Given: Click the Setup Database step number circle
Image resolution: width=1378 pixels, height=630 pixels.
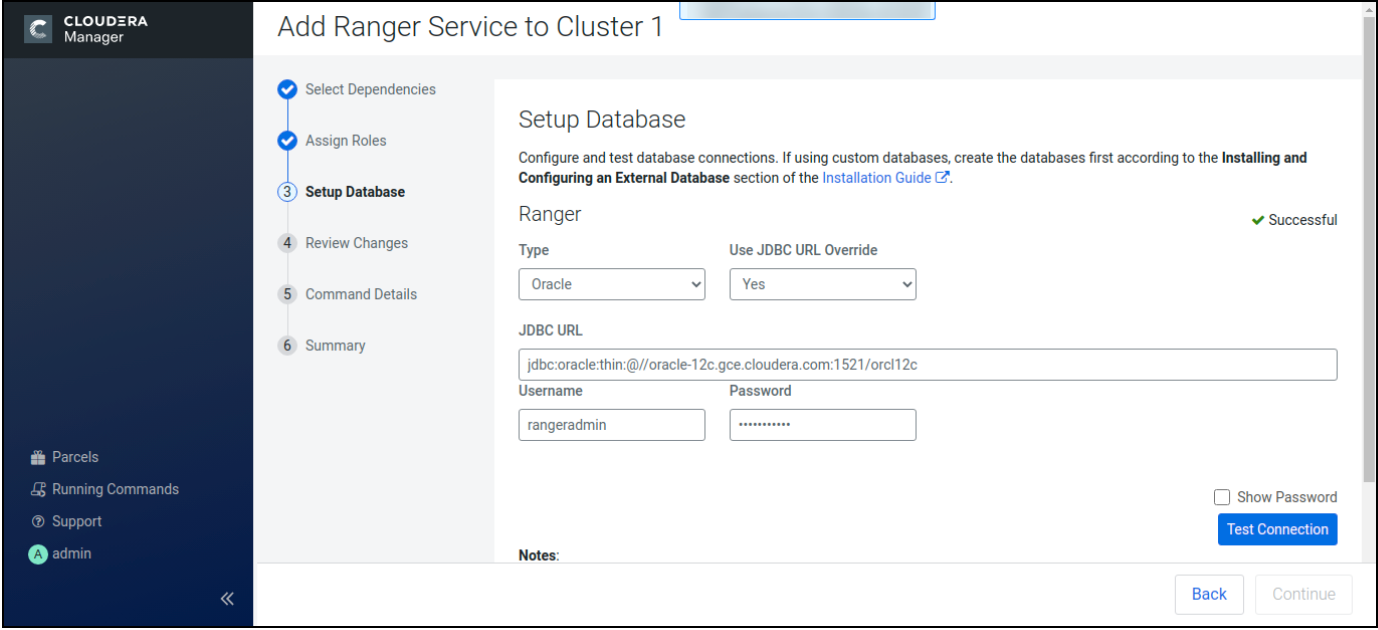Looking at the screenshot, I should coord(287,191).
